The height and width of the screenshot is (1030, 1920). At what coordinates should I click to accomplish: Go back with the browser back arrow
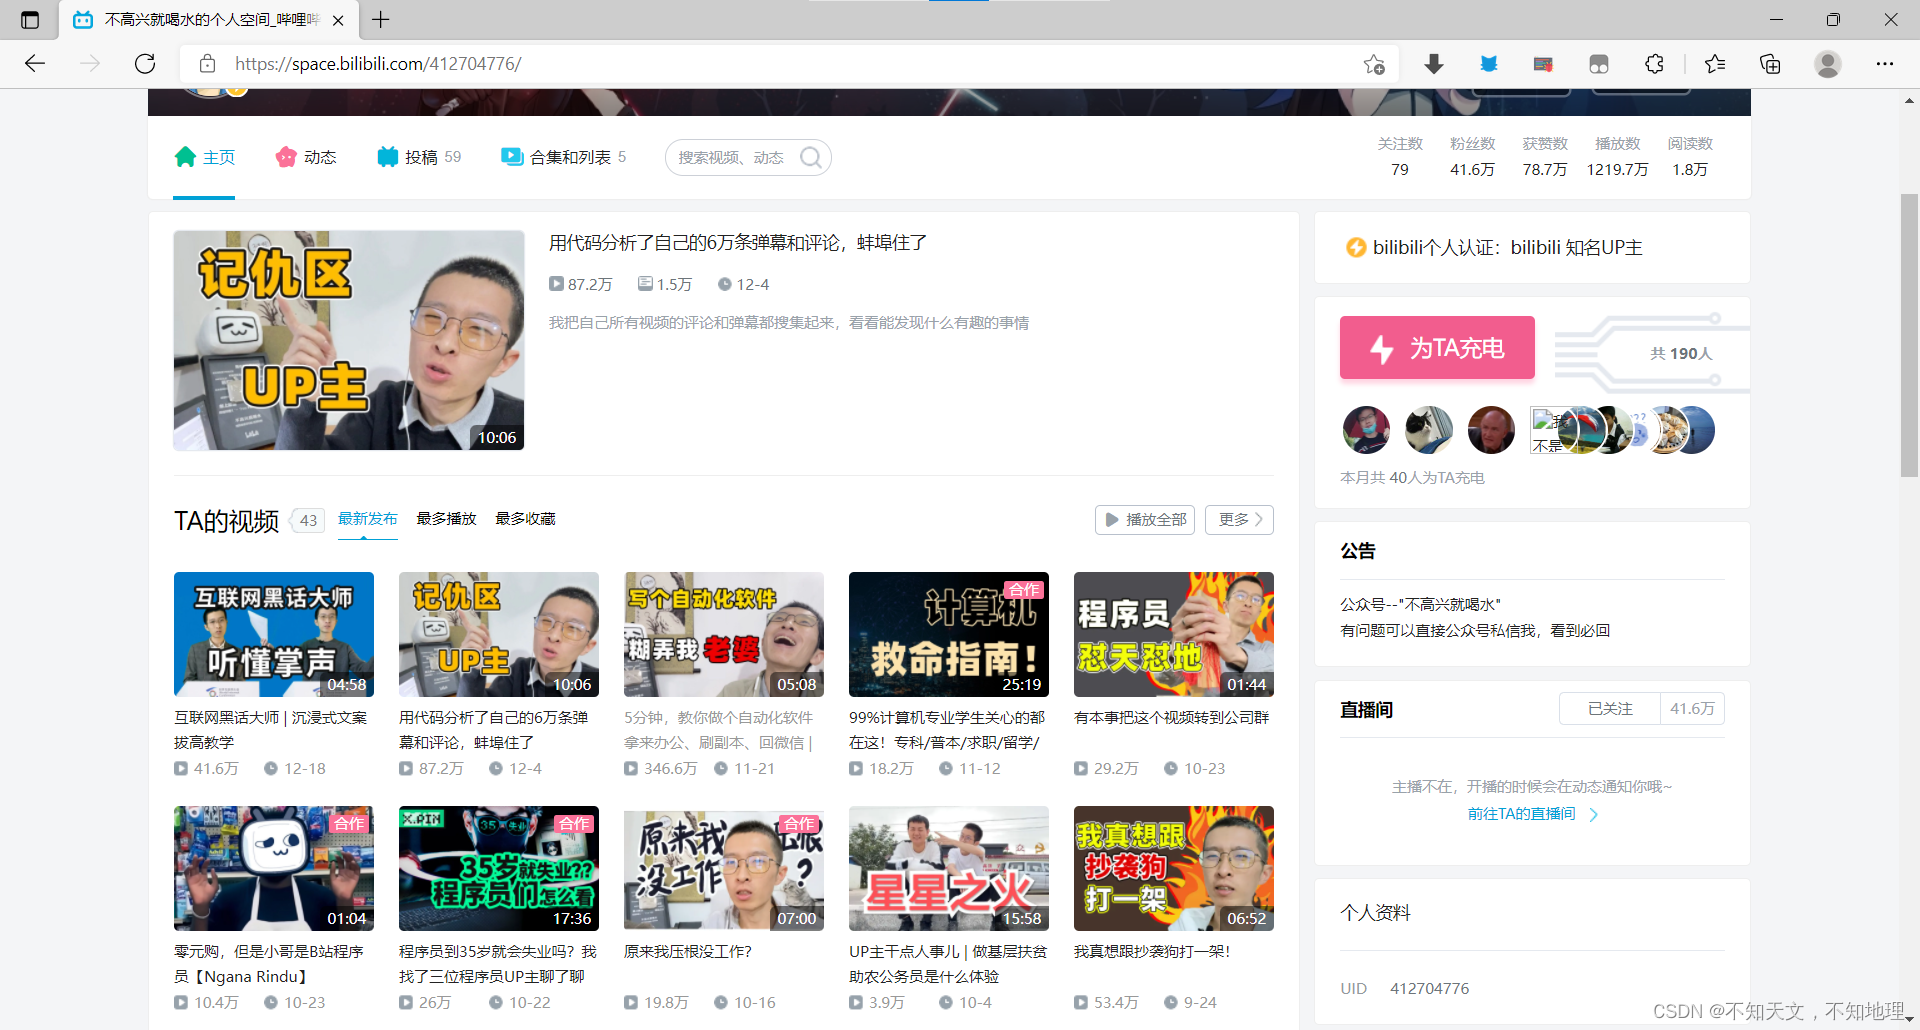35,64
